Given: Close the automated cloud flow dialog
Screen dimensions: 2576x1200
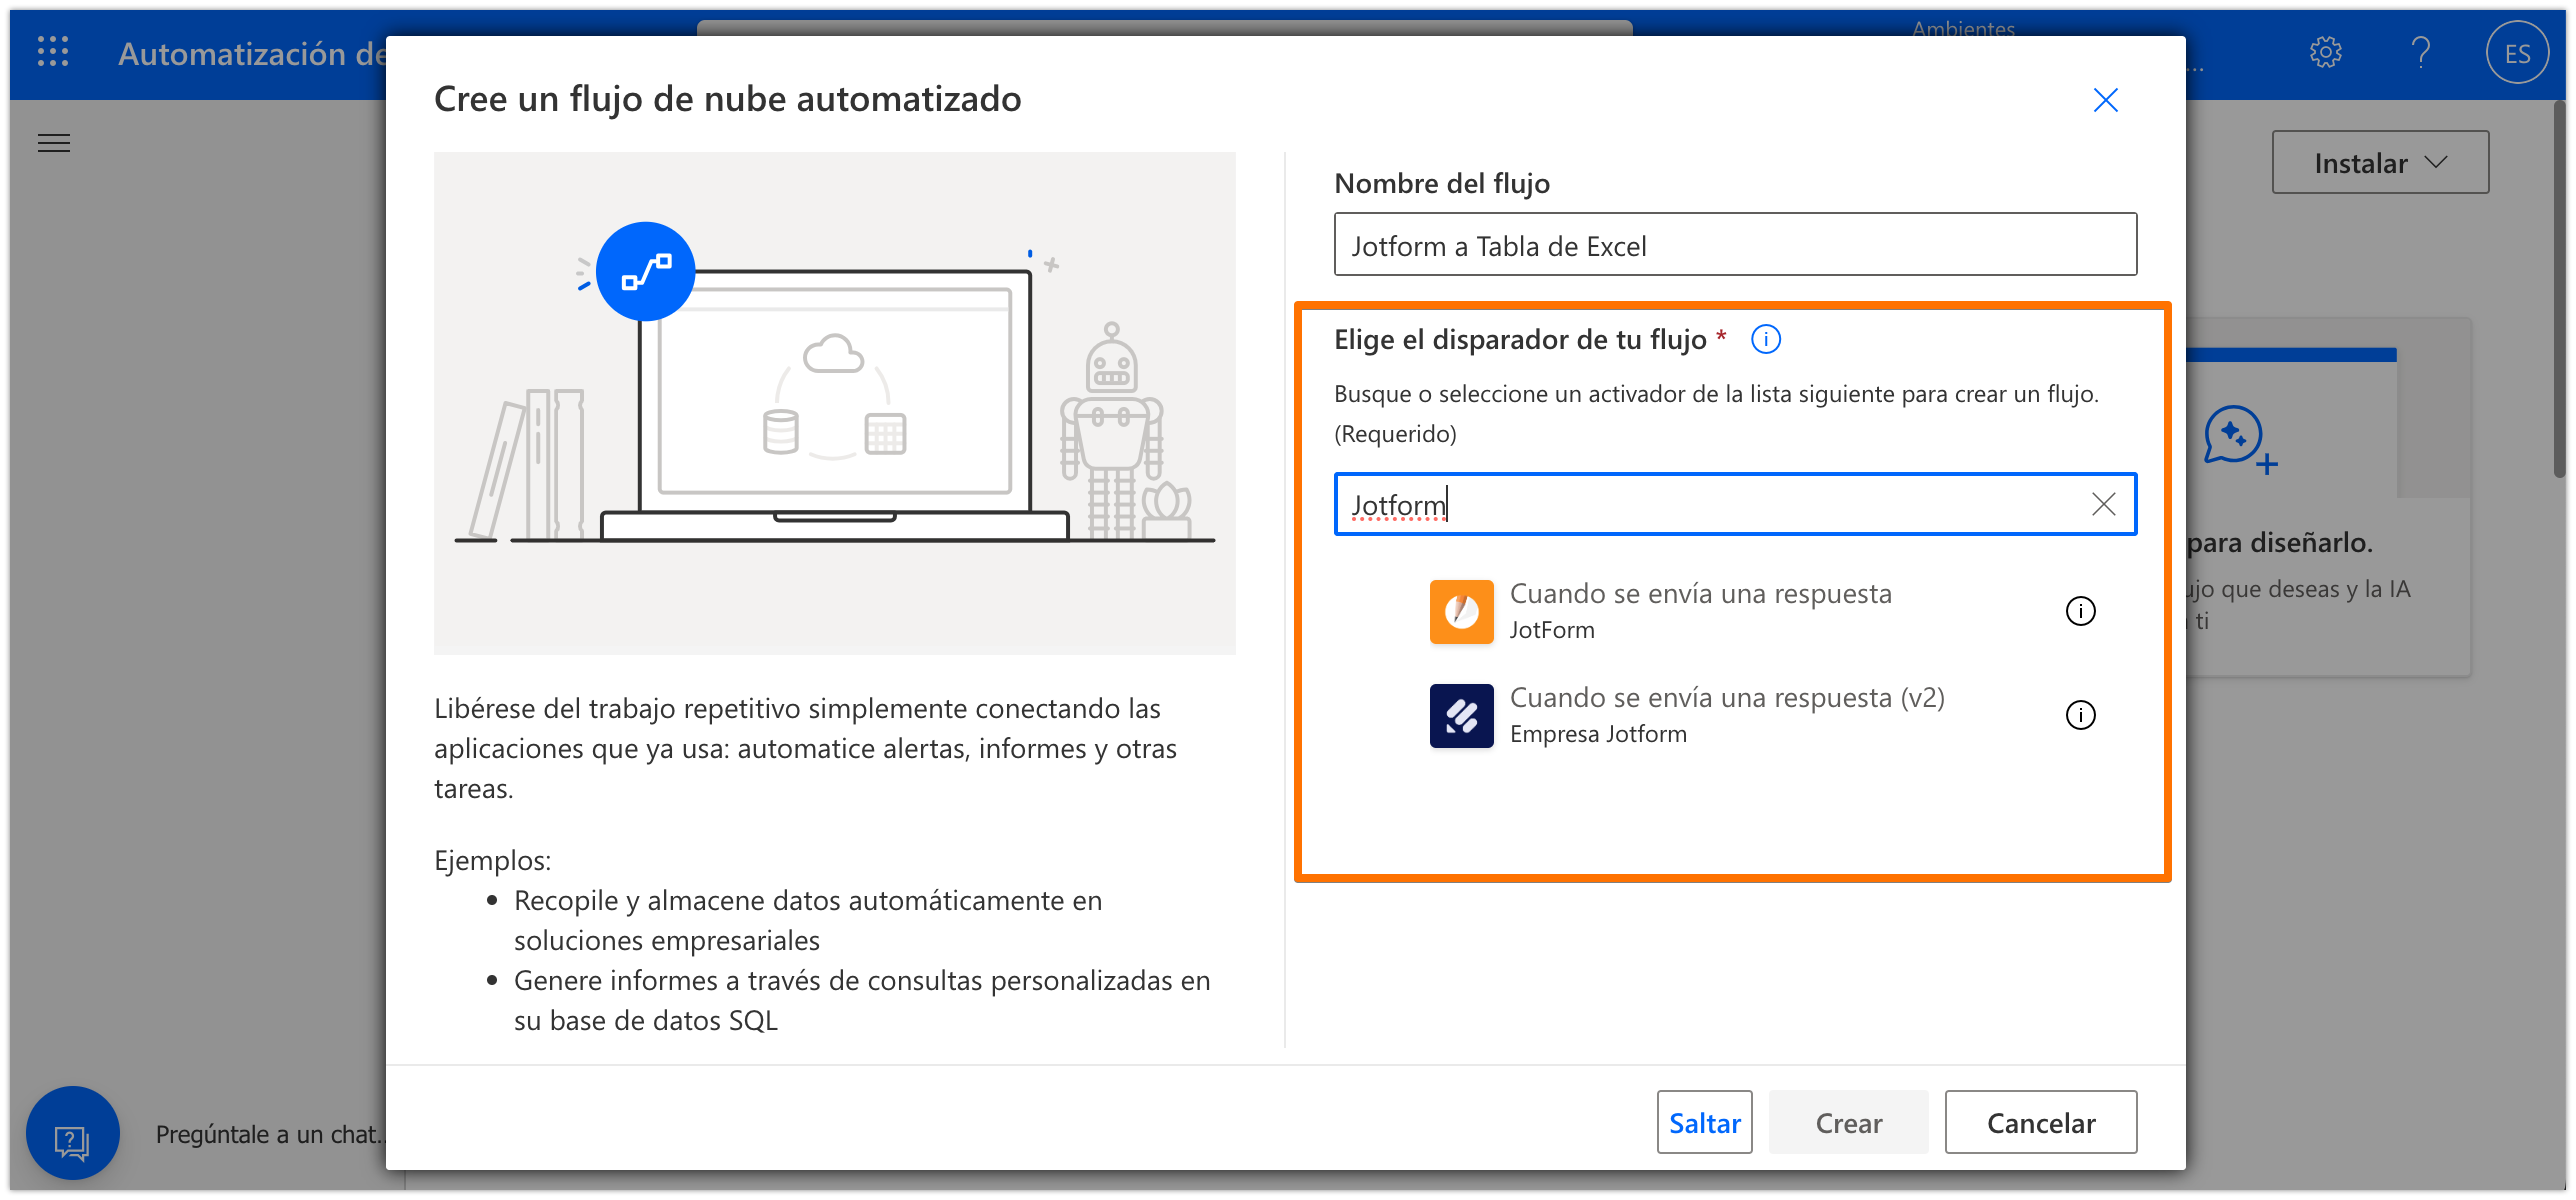Looking at the screenshot, I should click(2105, 100).
